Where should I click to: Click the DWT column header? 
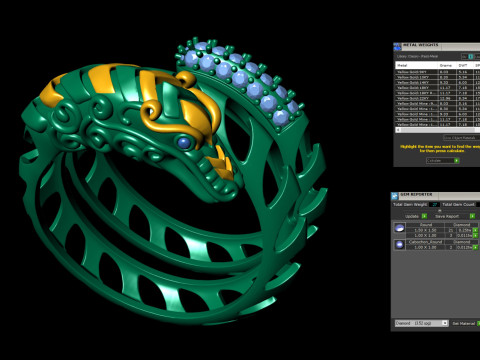coord(465,65)
